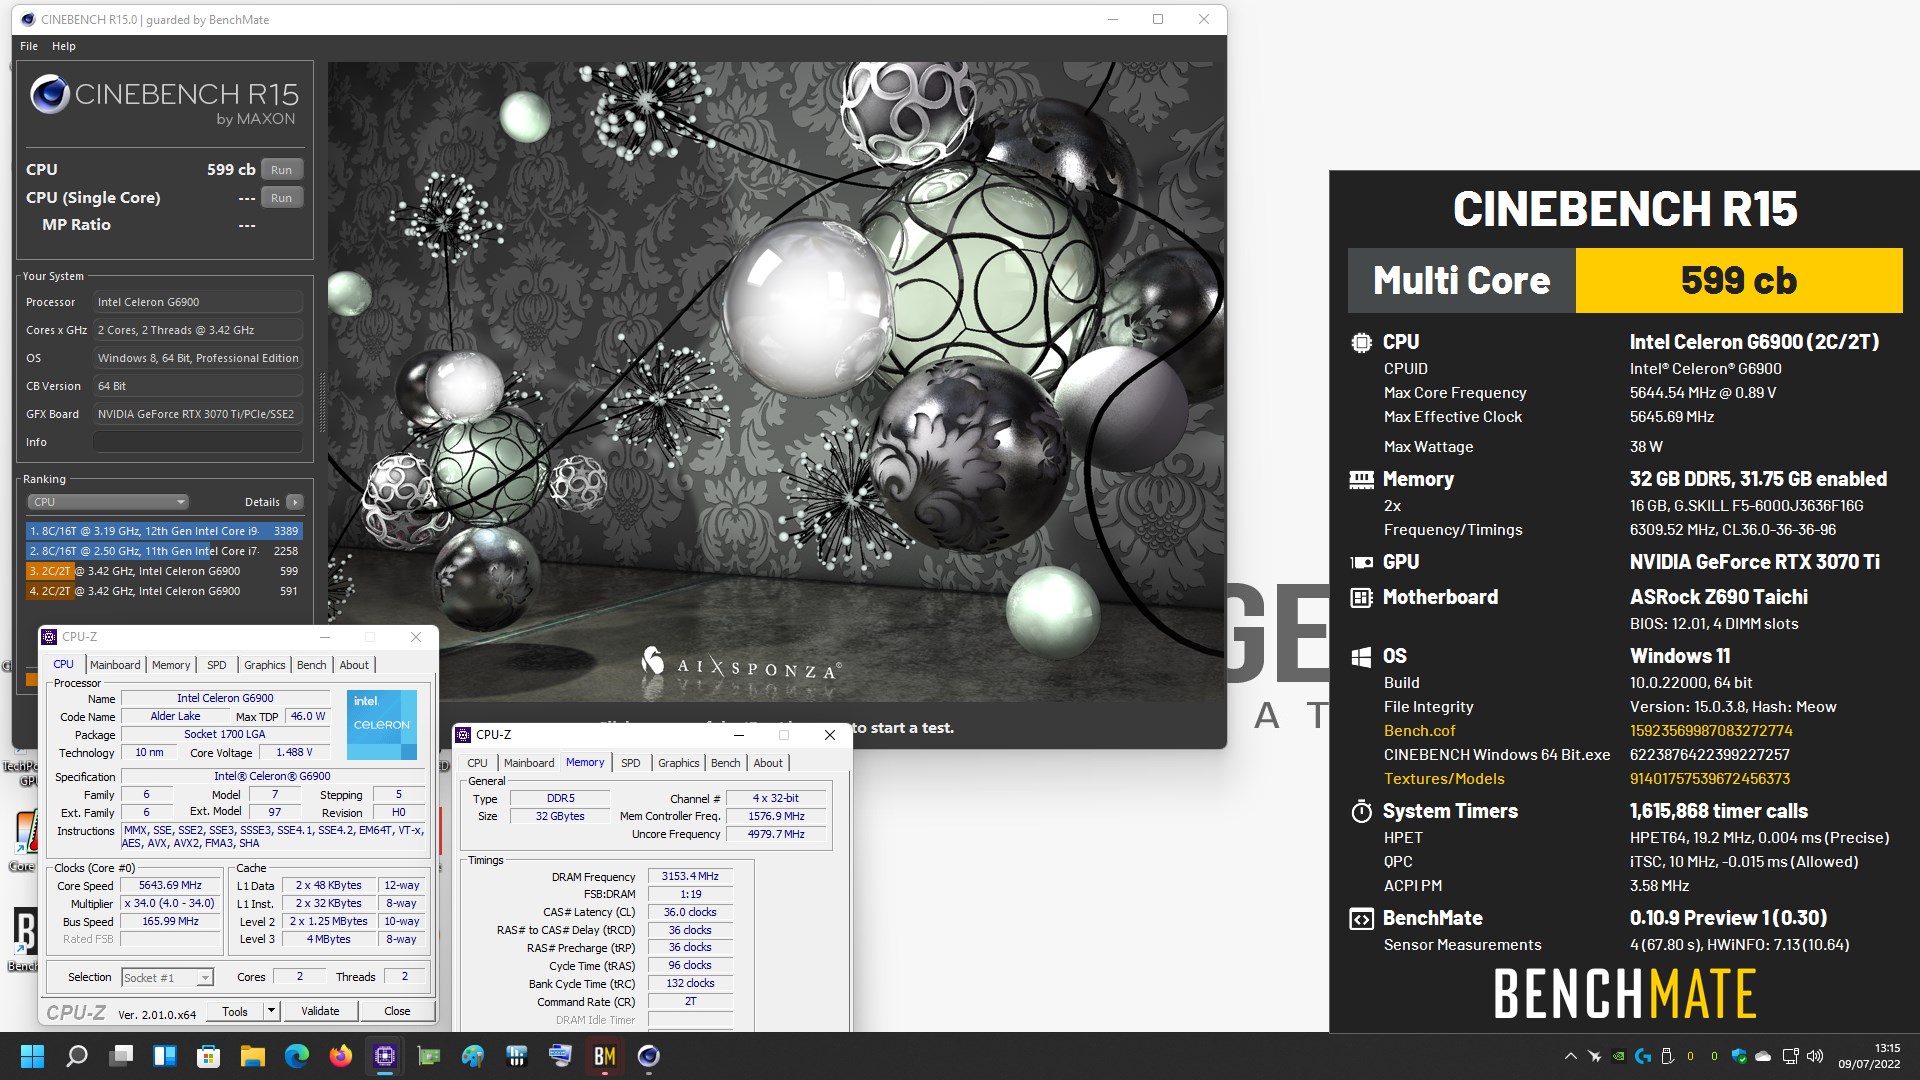Click the Windows Start icon on the taskbar
This screenshot has width=1920, height=1080.
32,1056
